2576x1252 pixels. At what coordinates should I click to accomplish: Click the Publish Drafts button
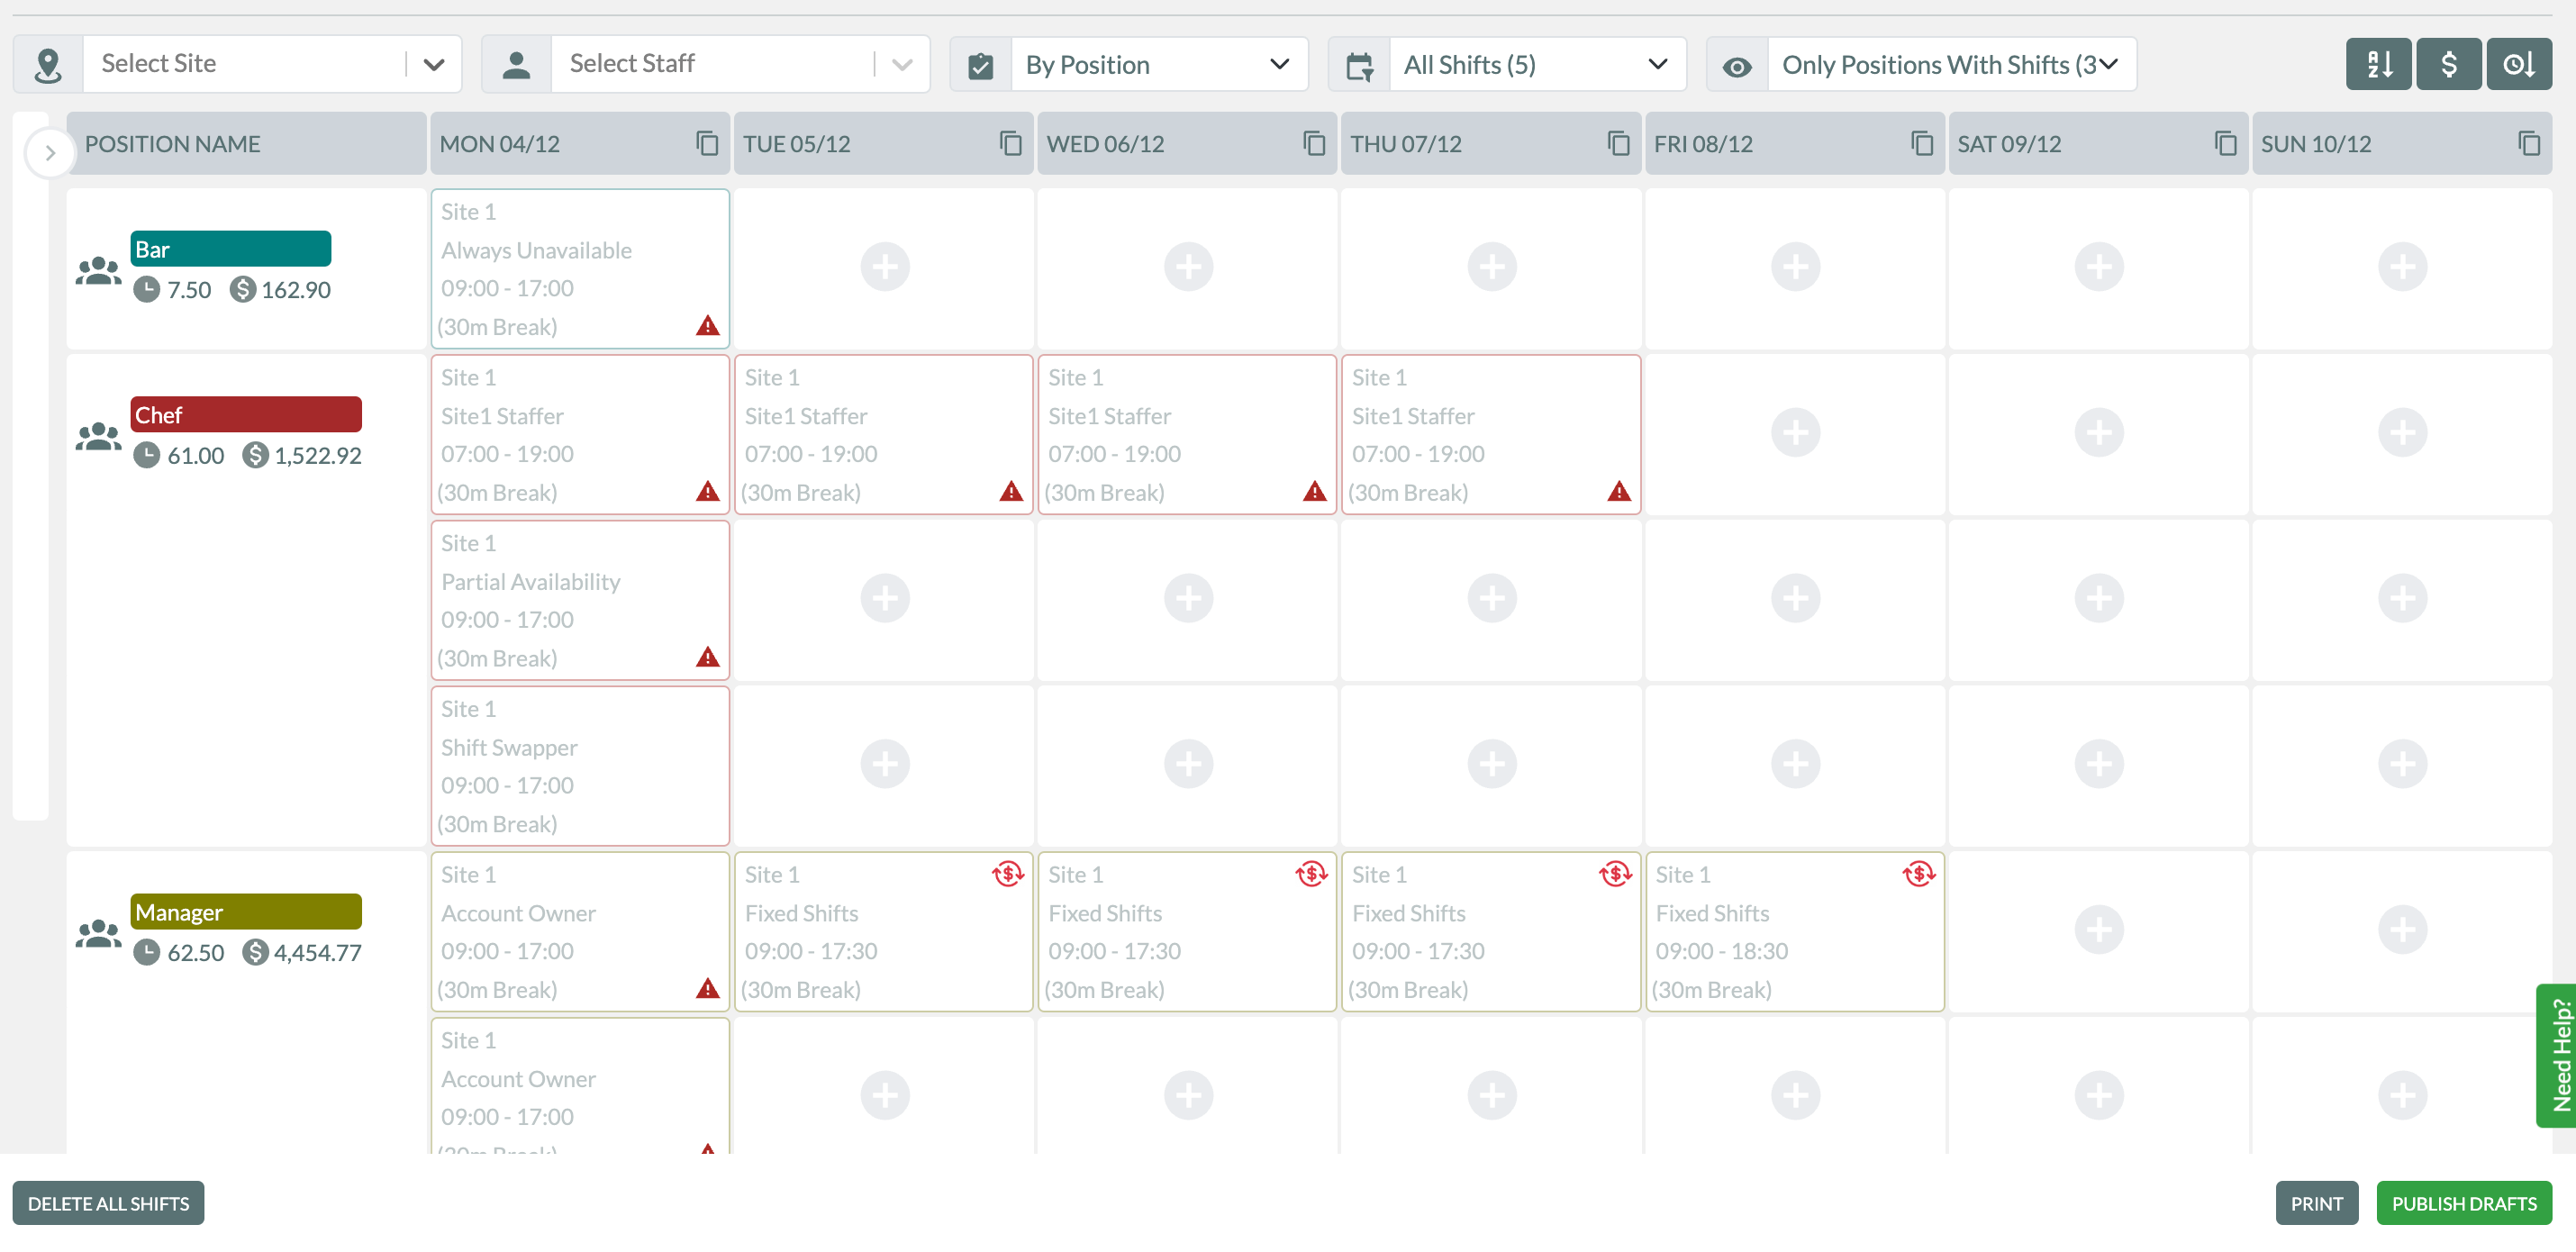pos(2463,1203)
